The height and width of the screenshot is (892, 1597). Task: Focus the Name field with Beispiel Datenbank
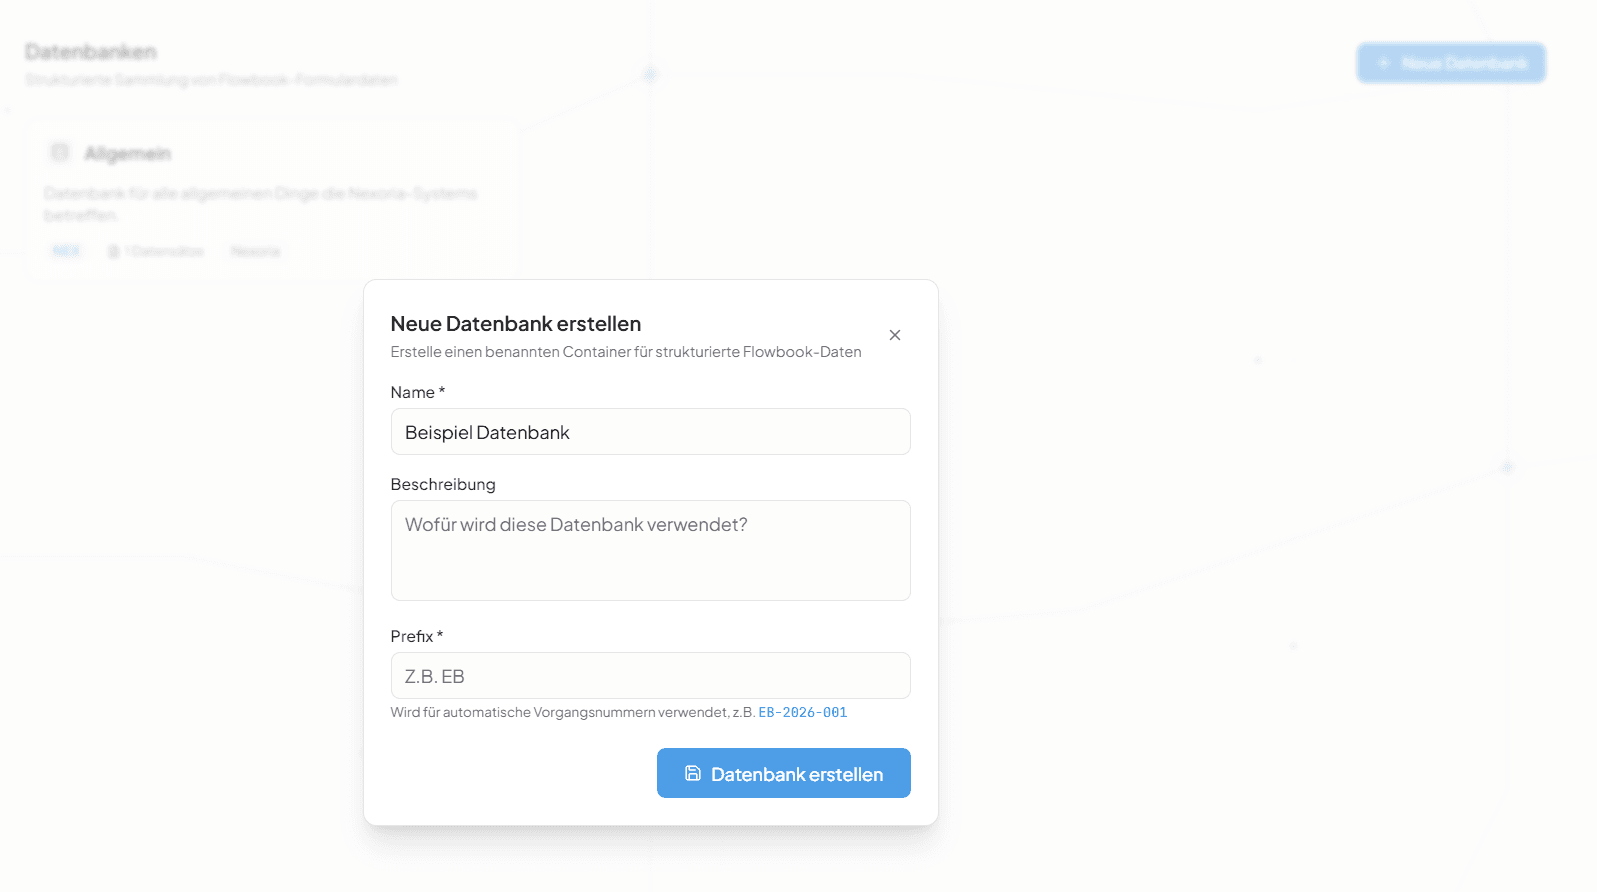(650, 432)
